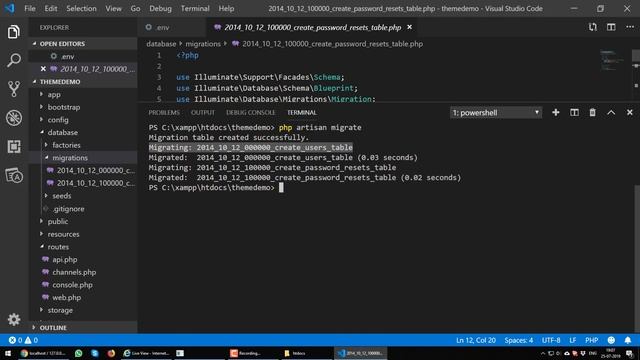
Task: Close the create_password_resets_table.php tab
Action: click(x=409, y=27)
